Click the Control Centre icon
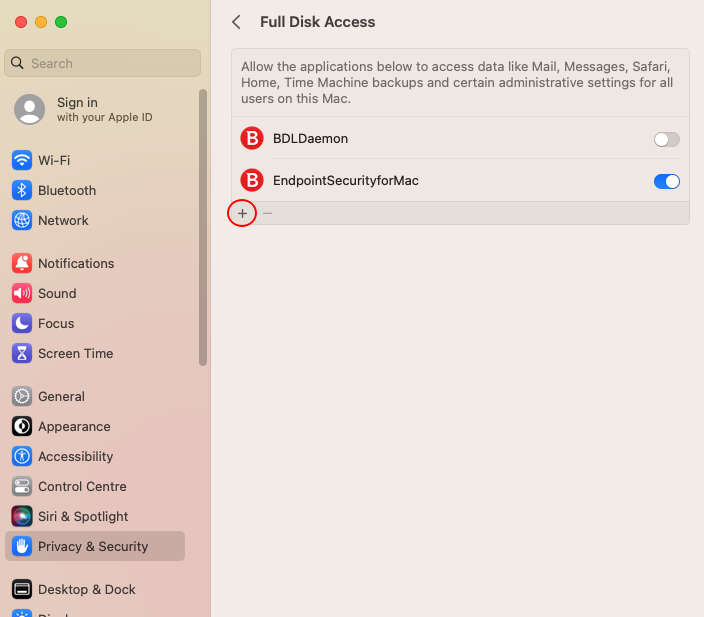The height and width of the screenshot is (617, 704). [x=22, y=486]
